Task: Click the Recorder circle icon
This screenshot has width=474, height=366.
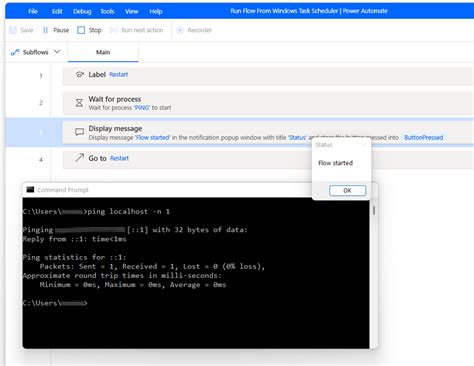Action: [180, 30]
